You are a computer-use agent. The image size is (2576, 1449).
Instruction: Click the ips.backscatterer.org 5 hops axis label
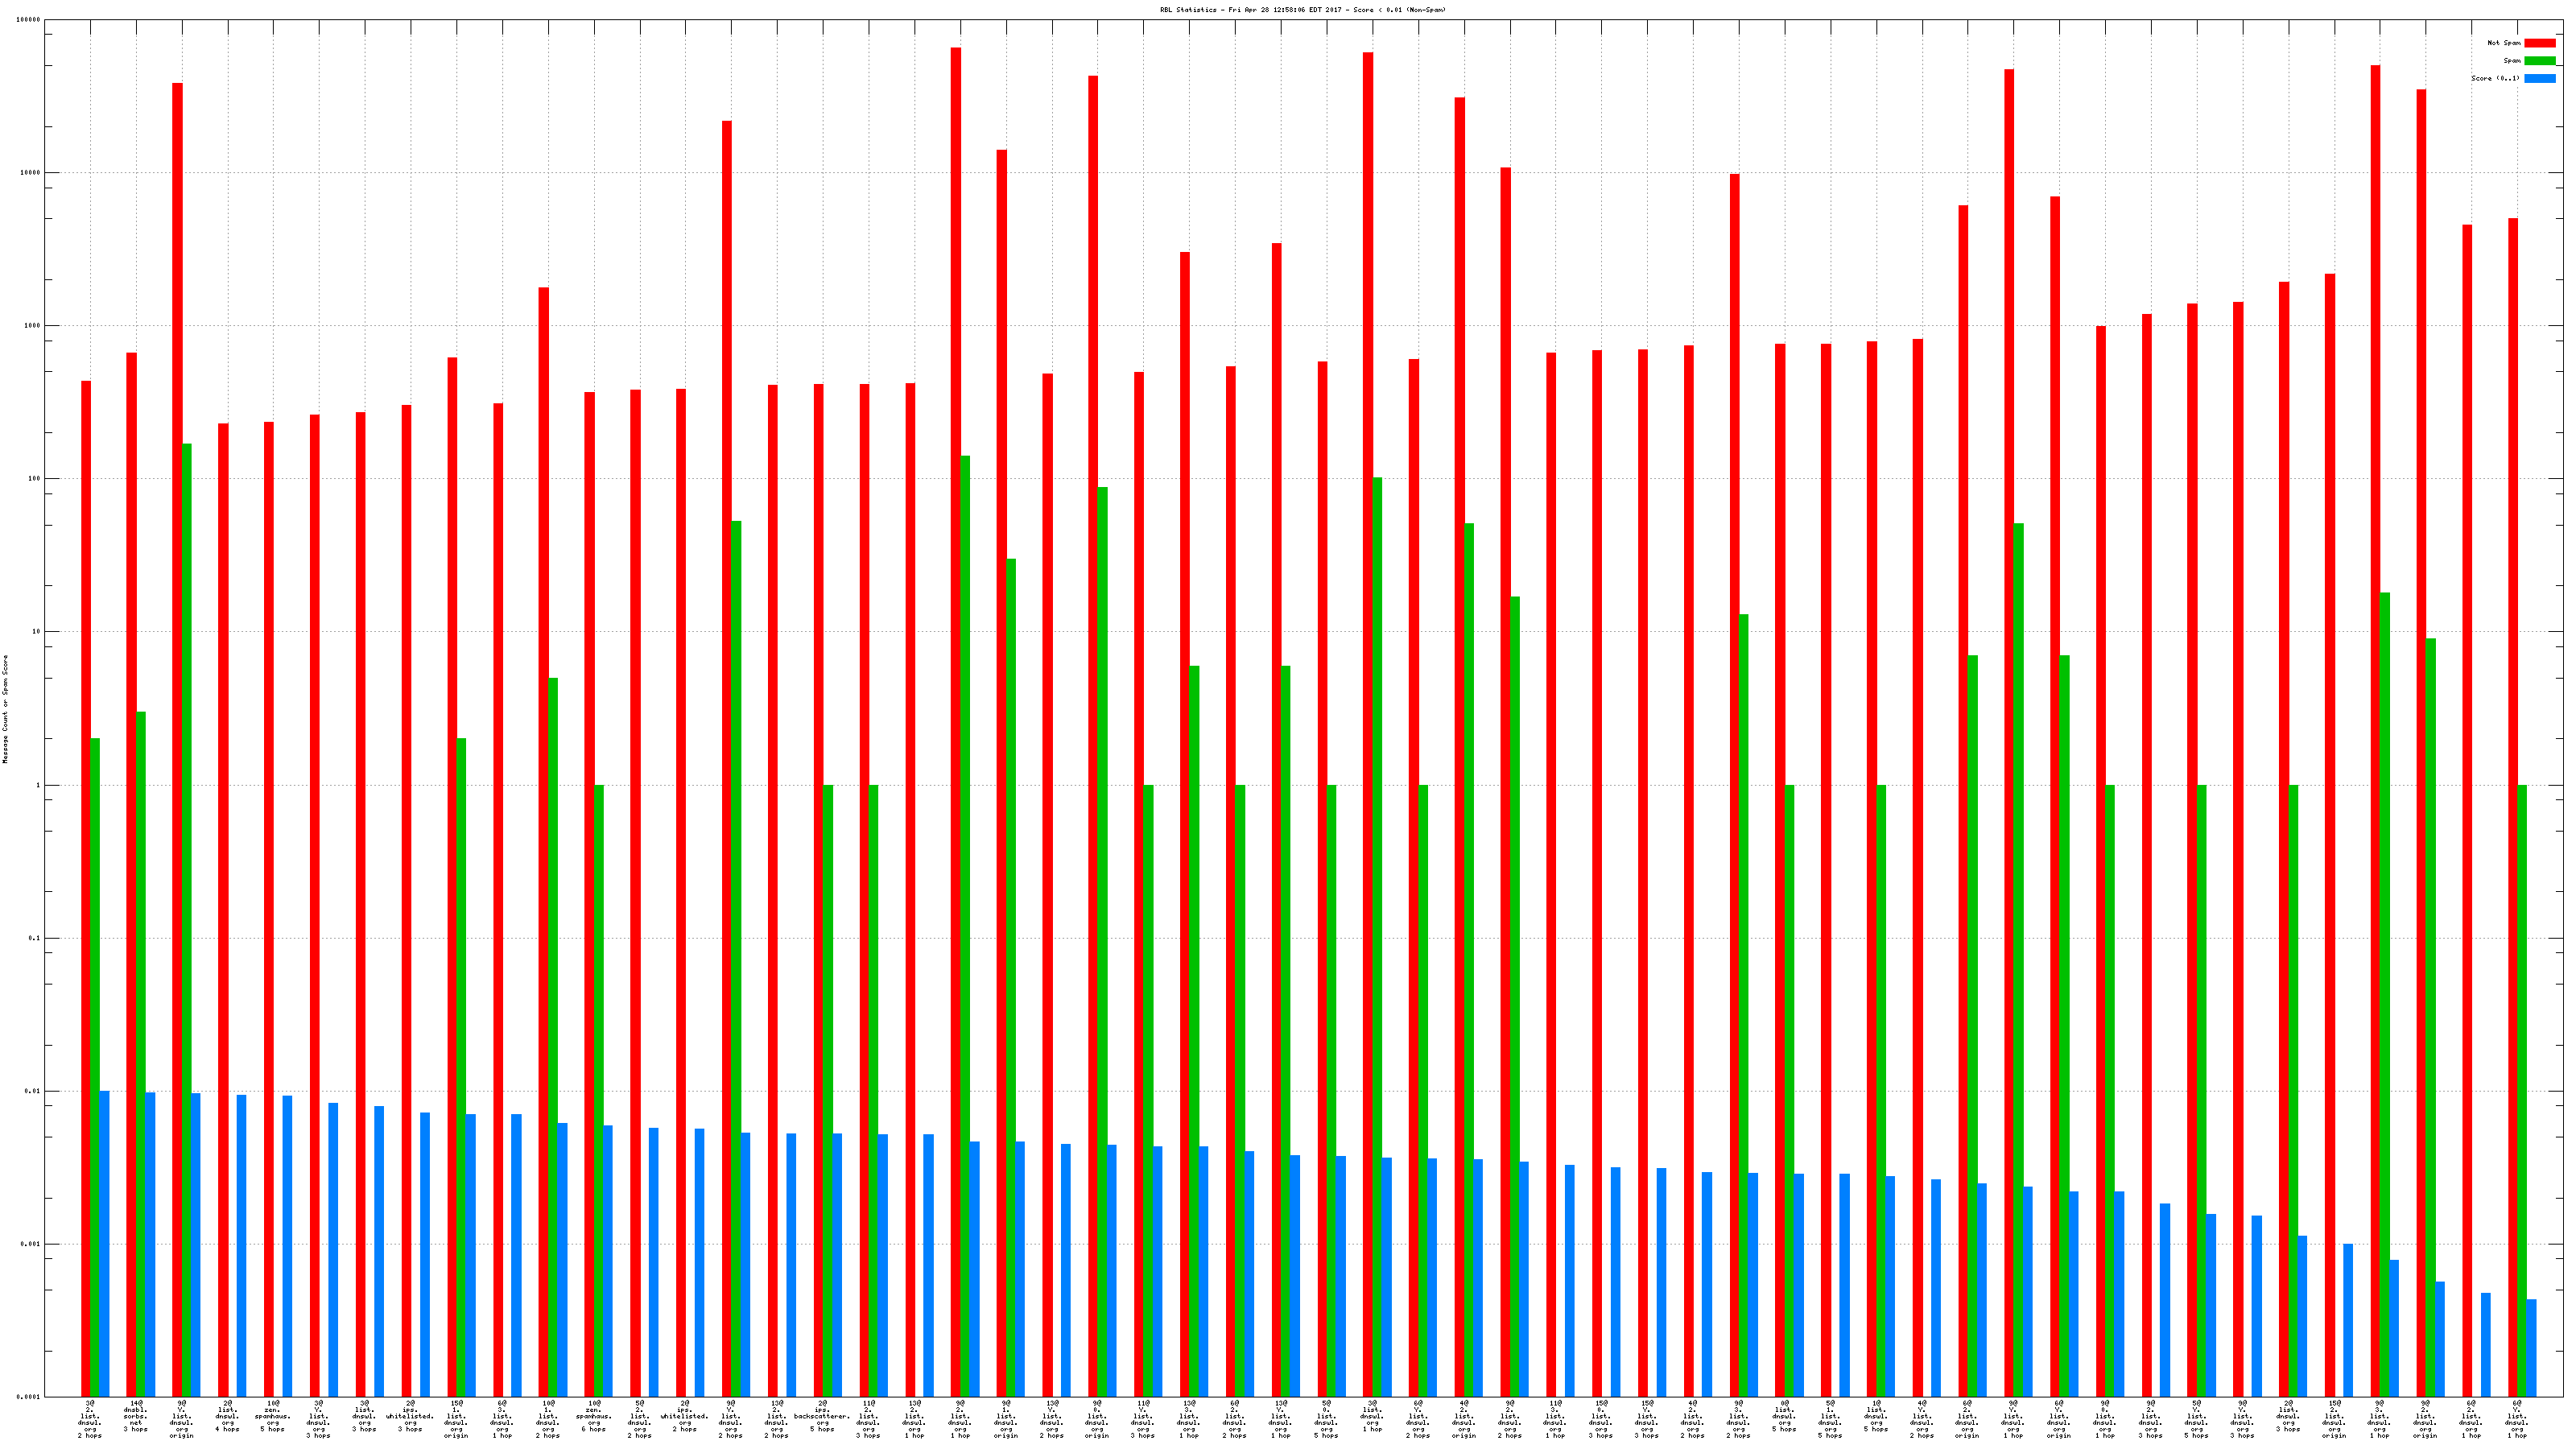click(x=822, y=1417)
